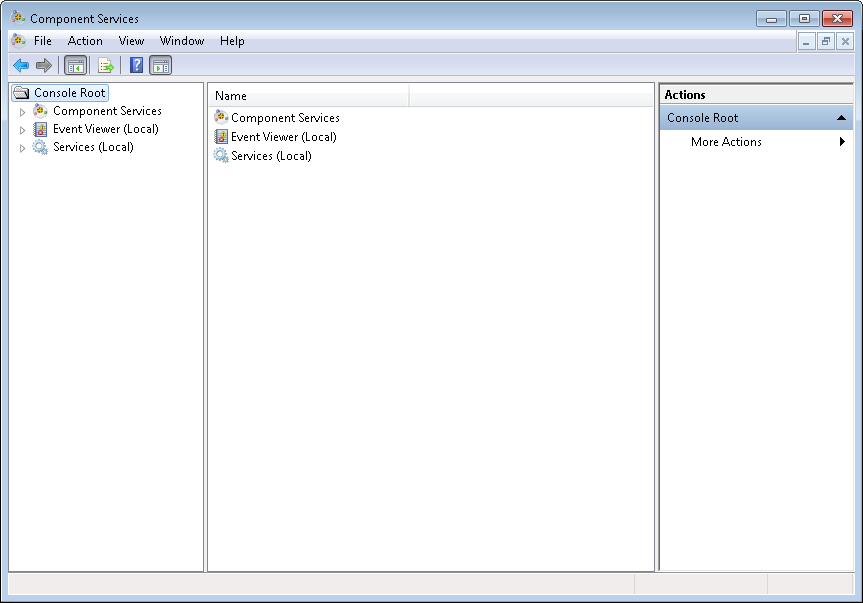Screen dimensions: 863x603
Task: Click the MMC icon left of File menu
Action: coord(19,40)
